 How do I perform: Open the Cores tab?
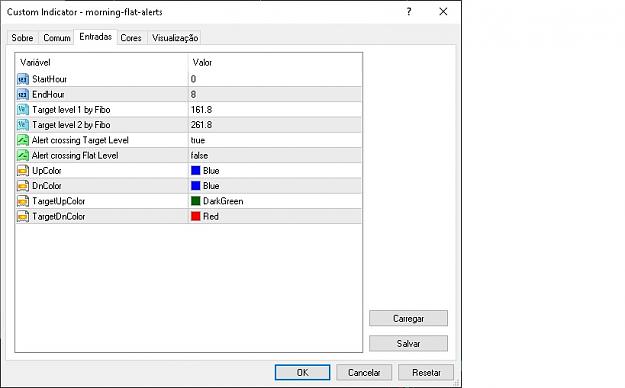[x=131, y=37]
